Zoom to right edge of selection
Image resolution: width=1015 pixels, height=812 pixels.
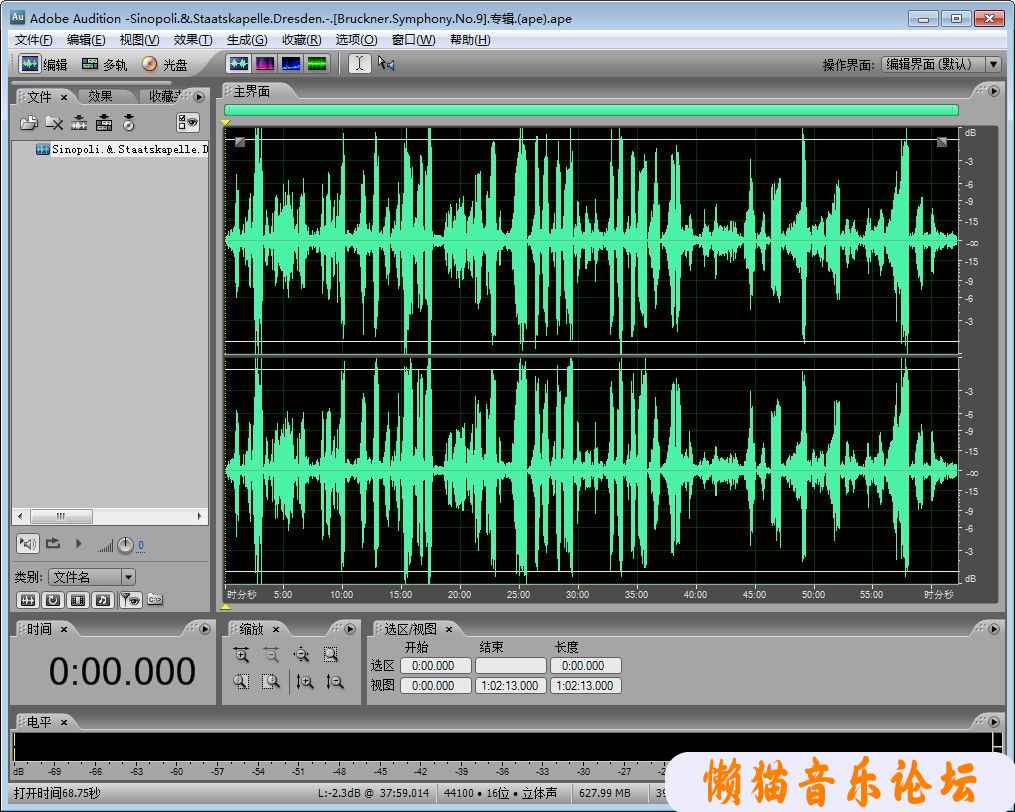coord(271,681)
